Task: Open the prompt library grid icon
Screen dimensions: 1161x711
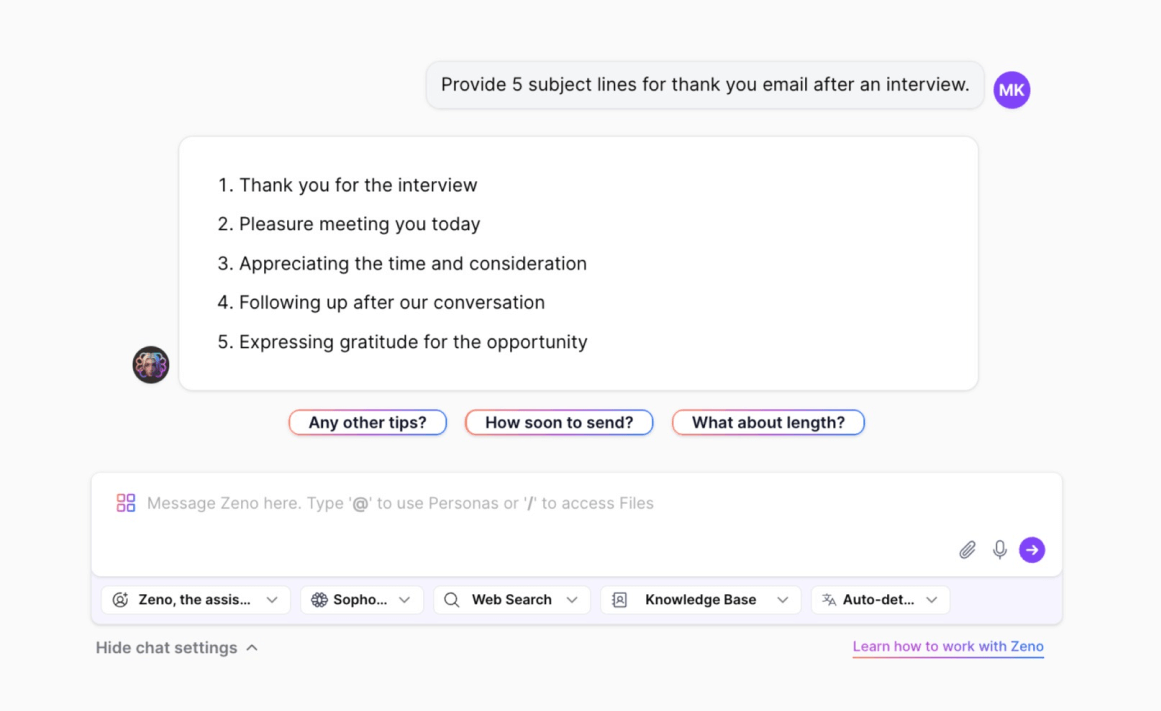Action: (x=126, y=503)
